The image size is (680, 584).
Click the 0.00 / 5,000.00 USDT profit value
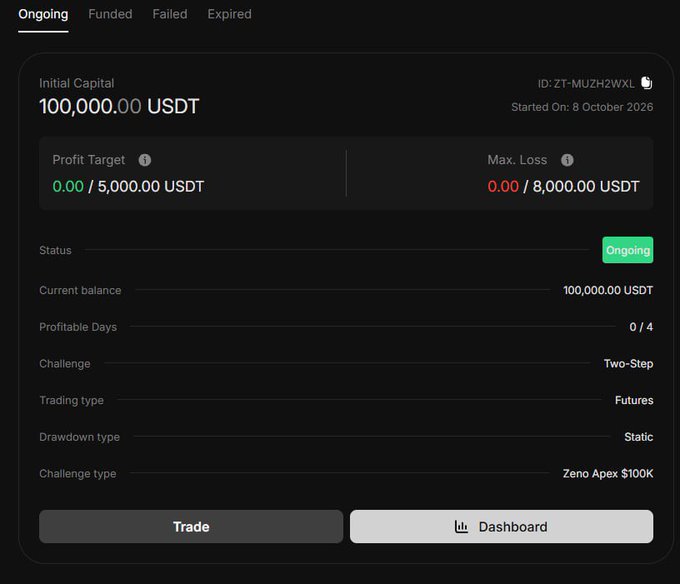128,186
